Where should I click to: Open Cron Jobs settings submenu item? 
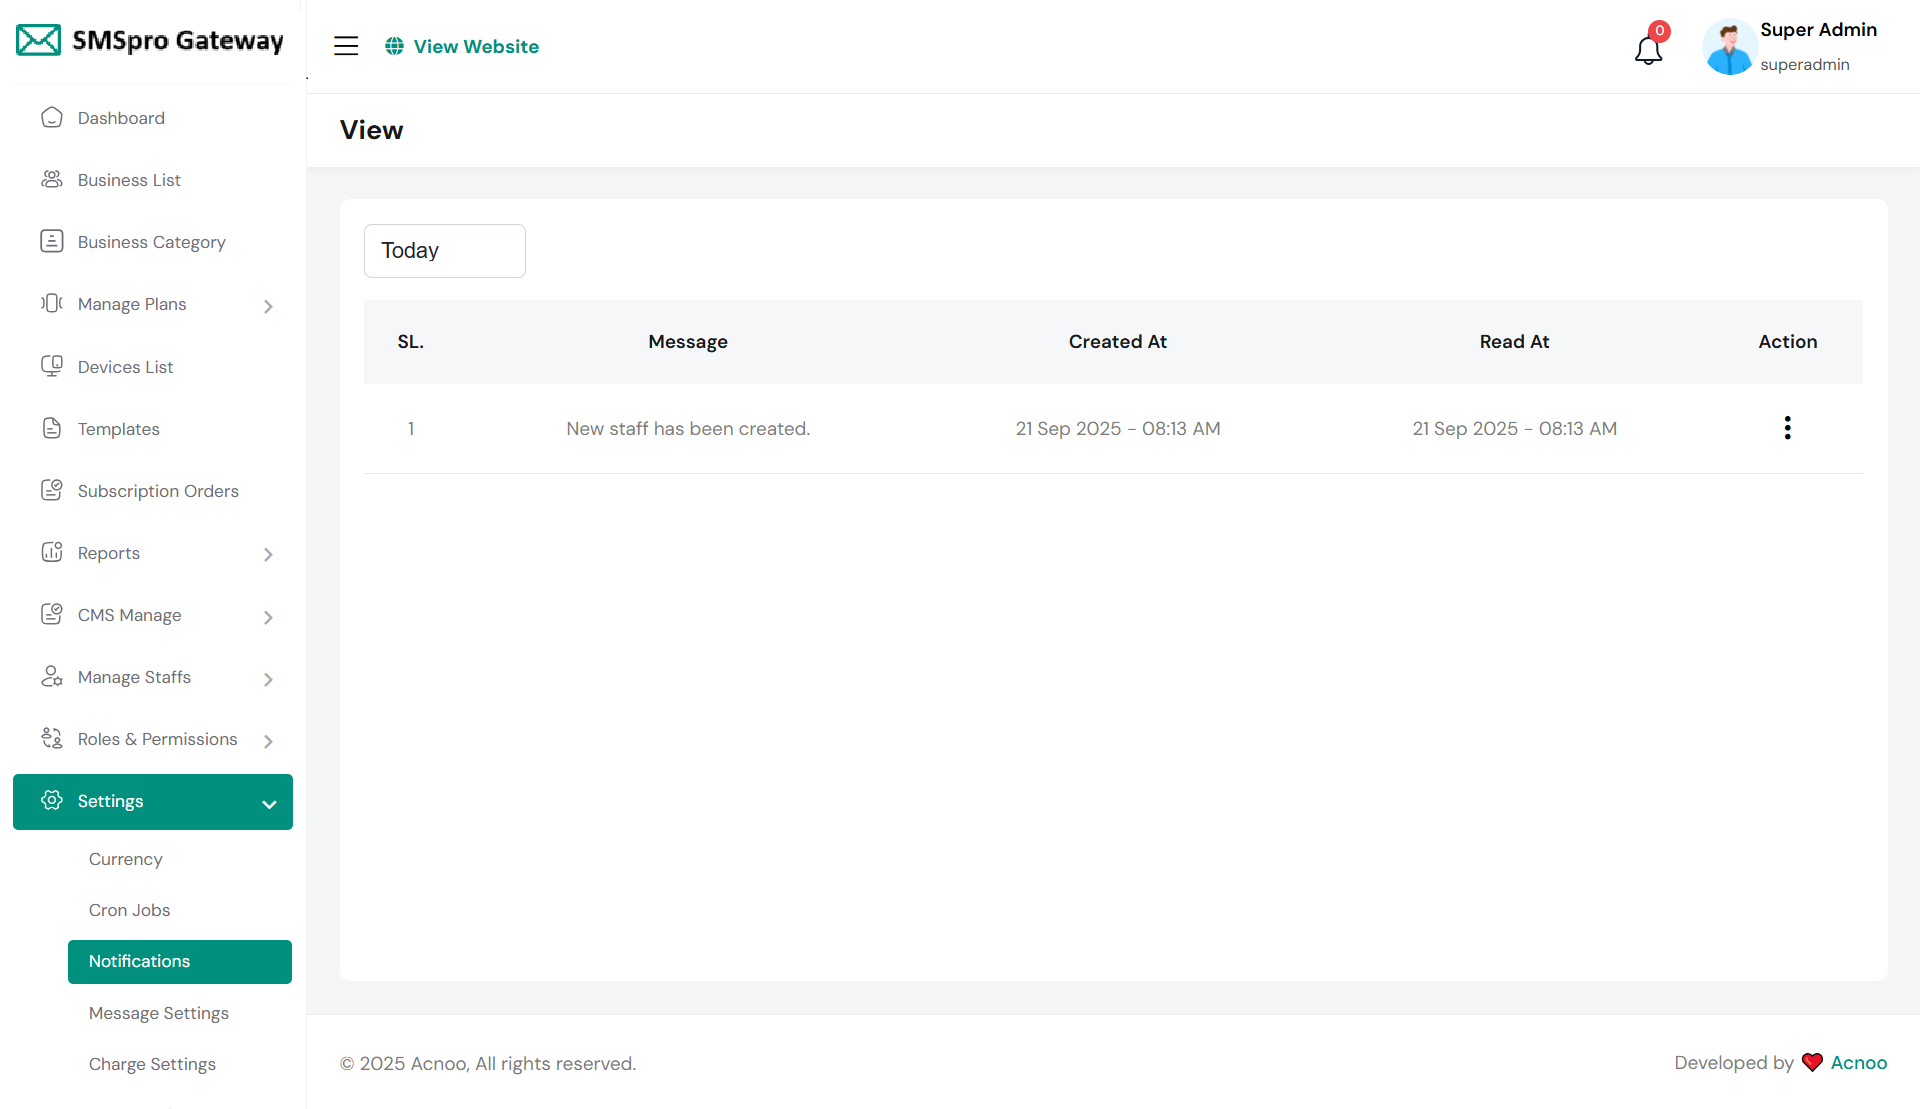pos(129,910)
